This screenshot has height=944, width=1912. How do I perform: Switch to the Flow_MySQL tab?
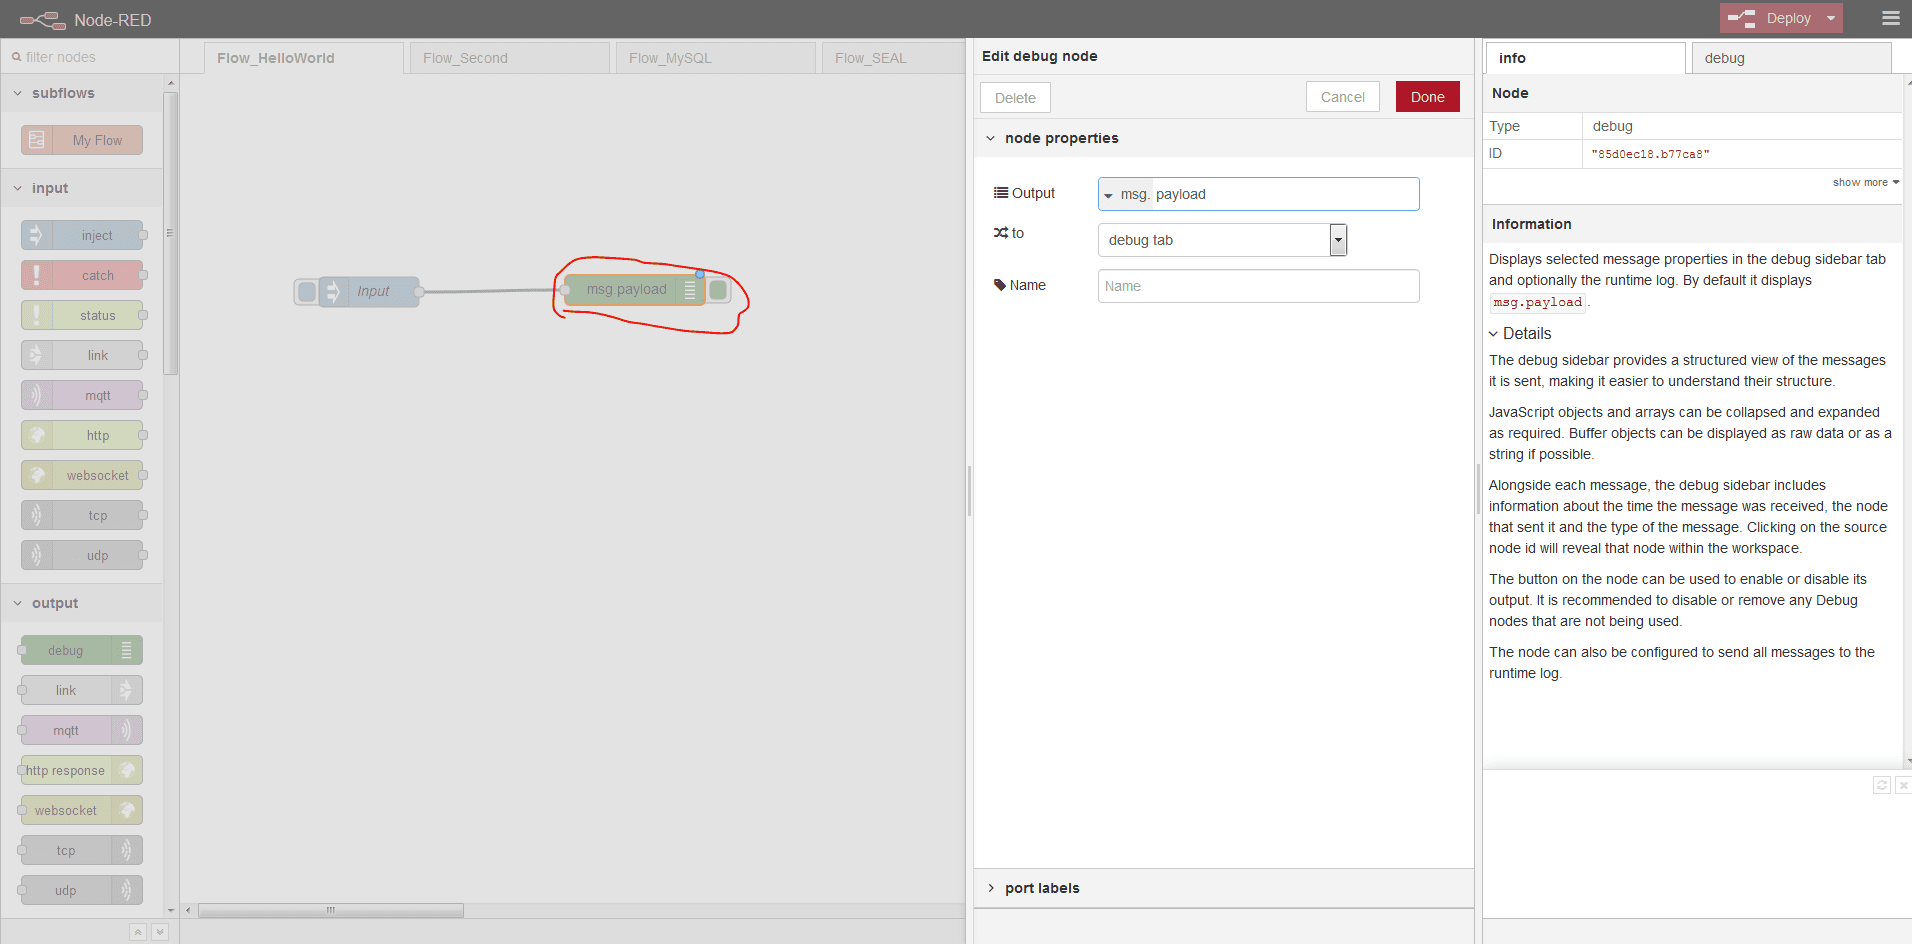coord(670,58)
